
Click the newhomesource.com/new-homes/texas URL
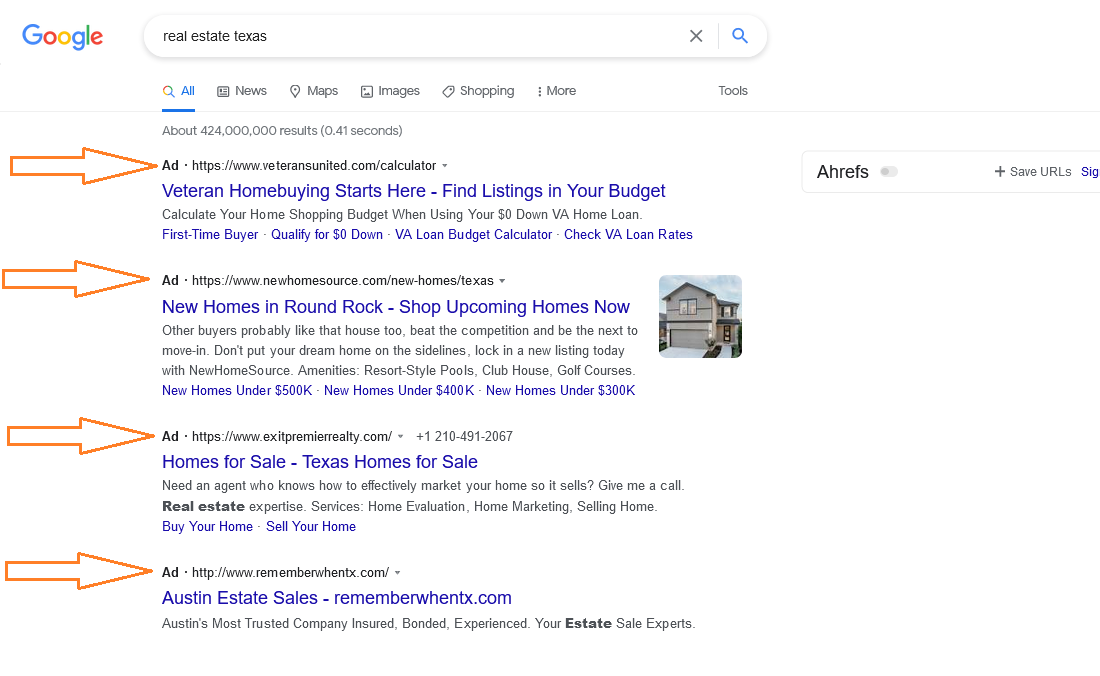point(342,281)
